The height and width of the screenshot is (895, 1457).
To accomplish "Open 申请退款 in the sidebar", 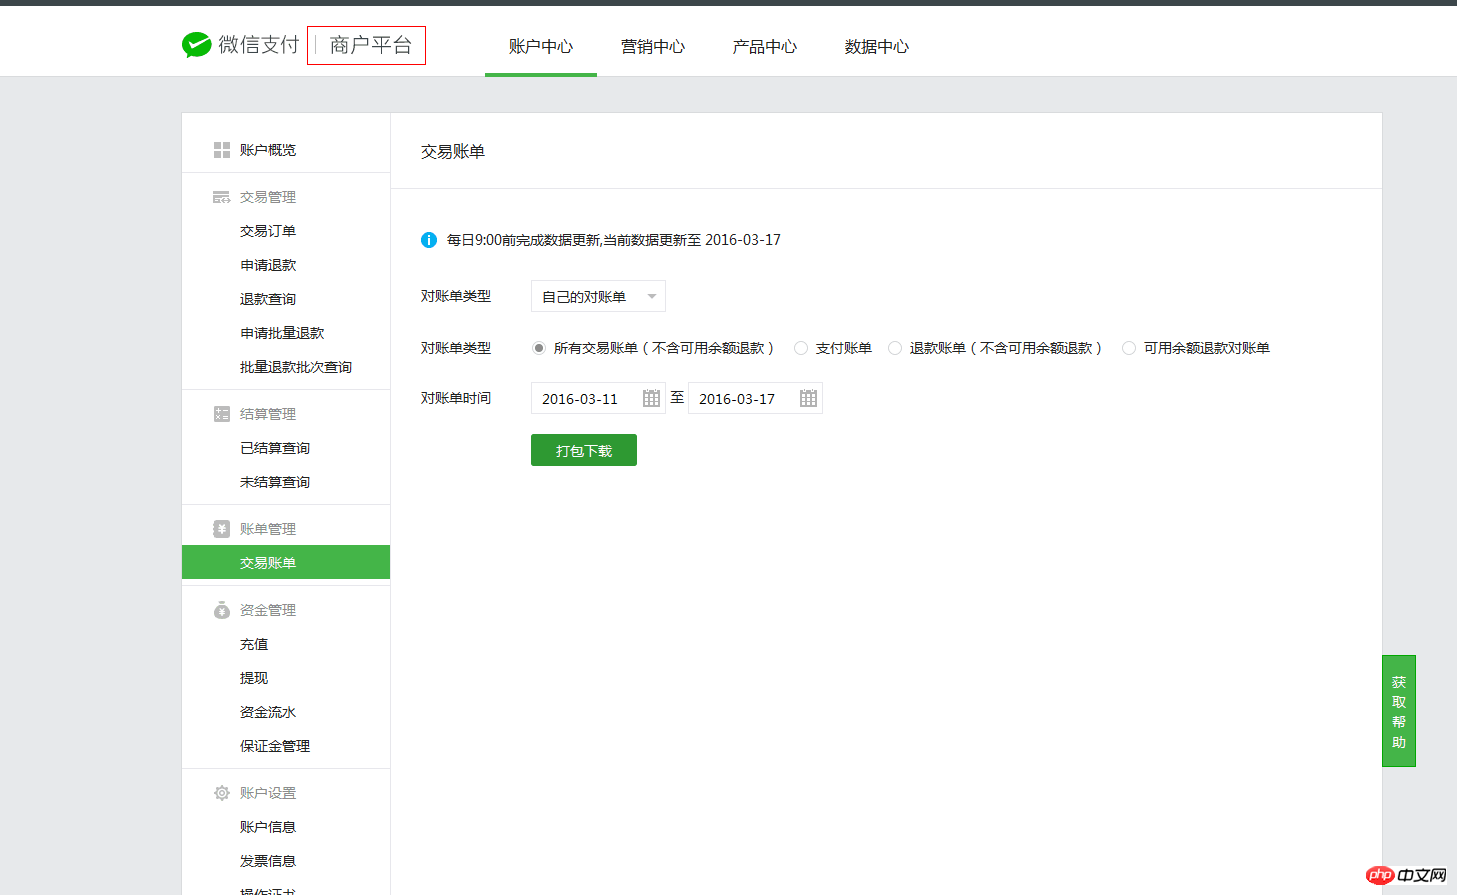I will (268, 265).
